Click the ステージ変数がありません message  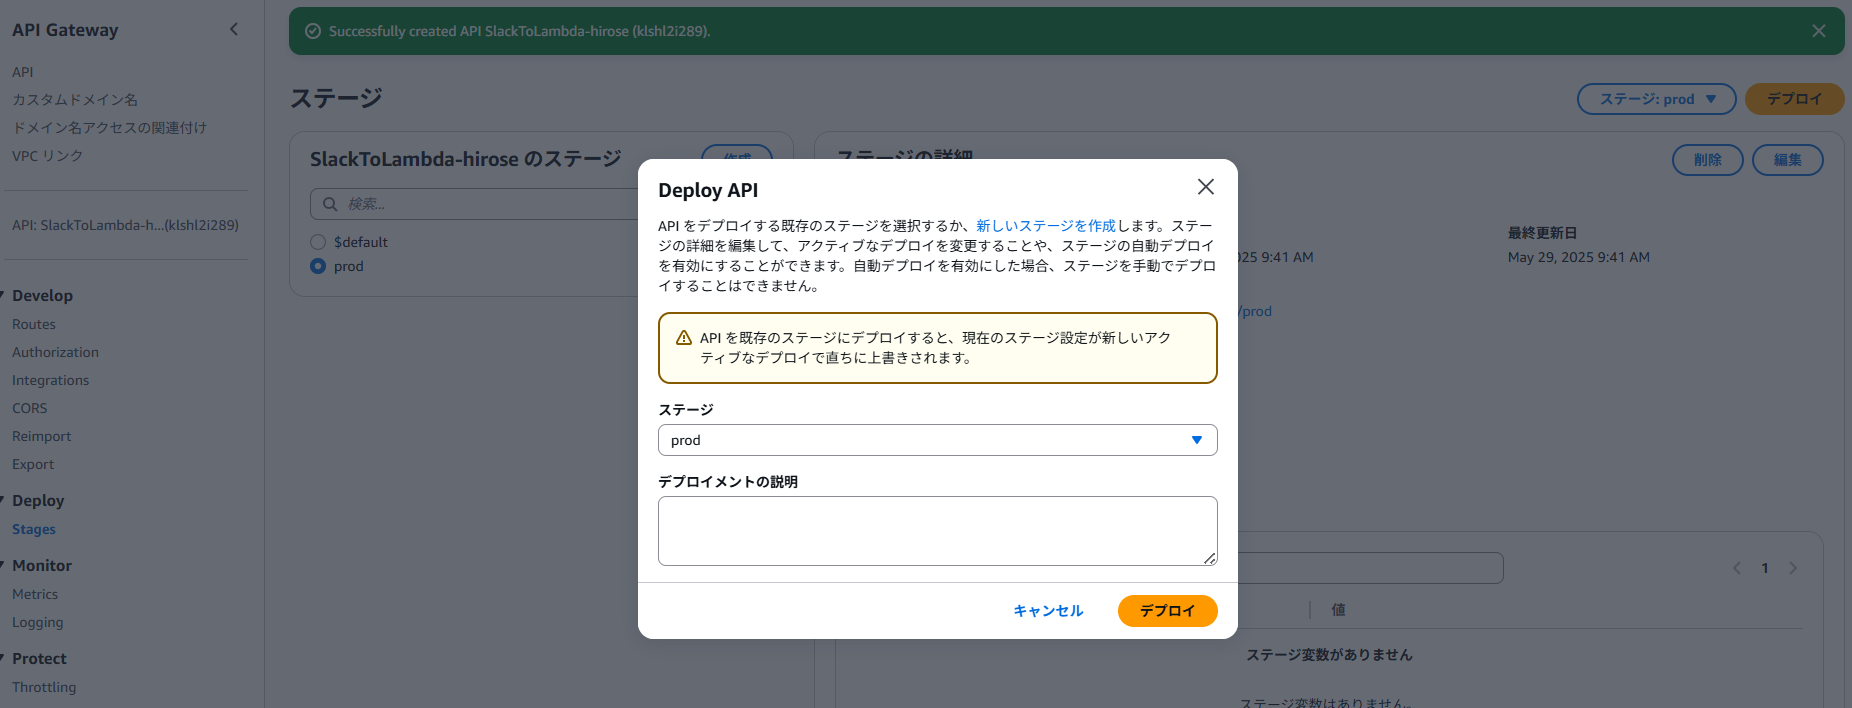click(x=1329, y=655)
